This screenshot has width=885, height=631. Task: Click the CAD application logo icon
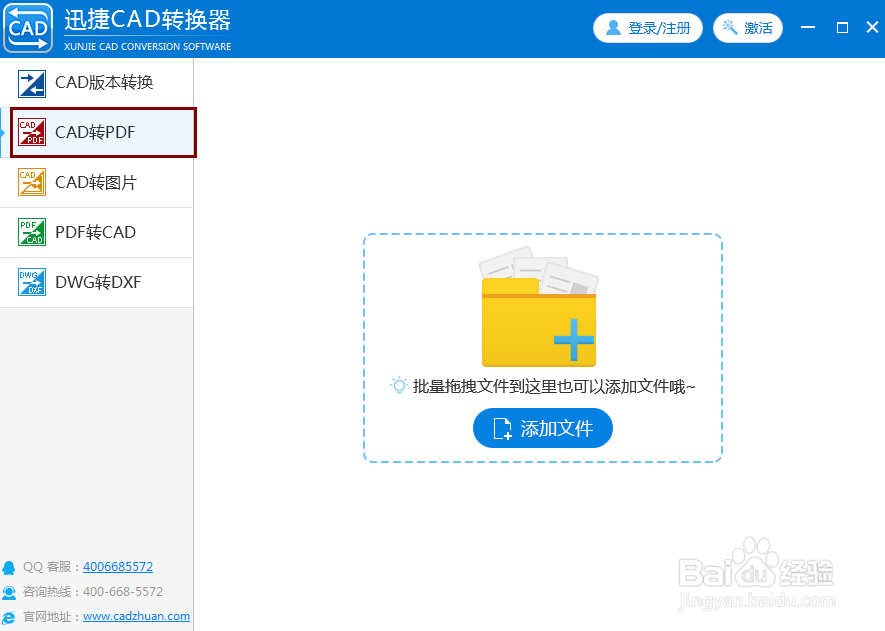click(x=28, y=28)
